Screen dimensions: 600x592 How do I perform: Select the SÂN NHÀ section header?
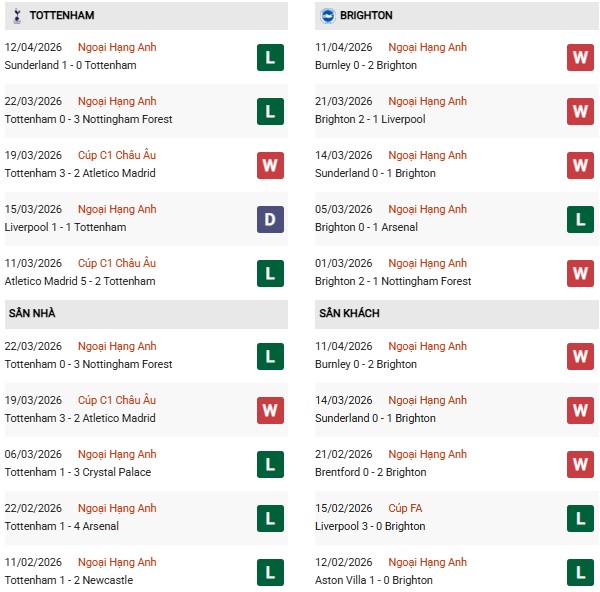click(32, 313)
